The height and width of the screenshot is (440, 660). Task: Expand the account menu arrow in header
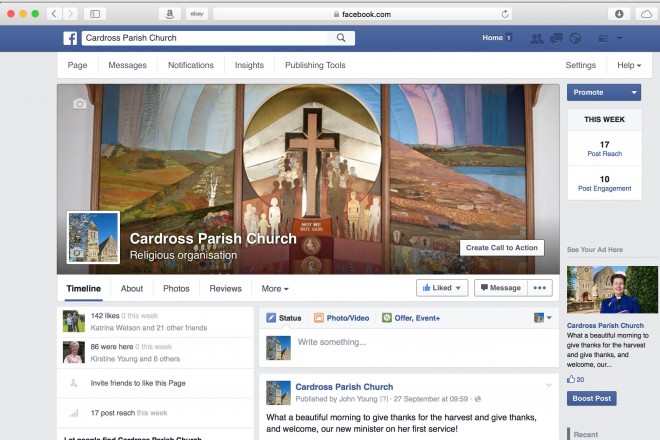click(x=620, y=38)
